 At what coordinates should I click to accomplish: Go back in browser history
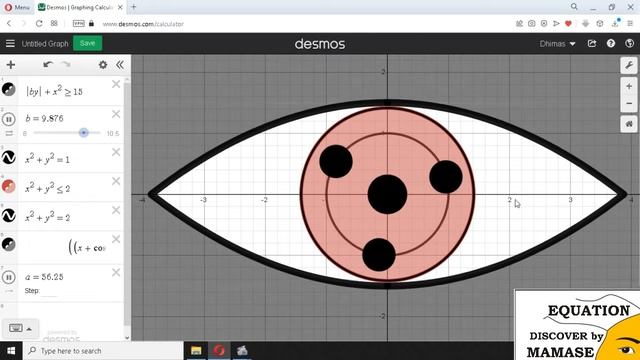(x=9, y=24)
